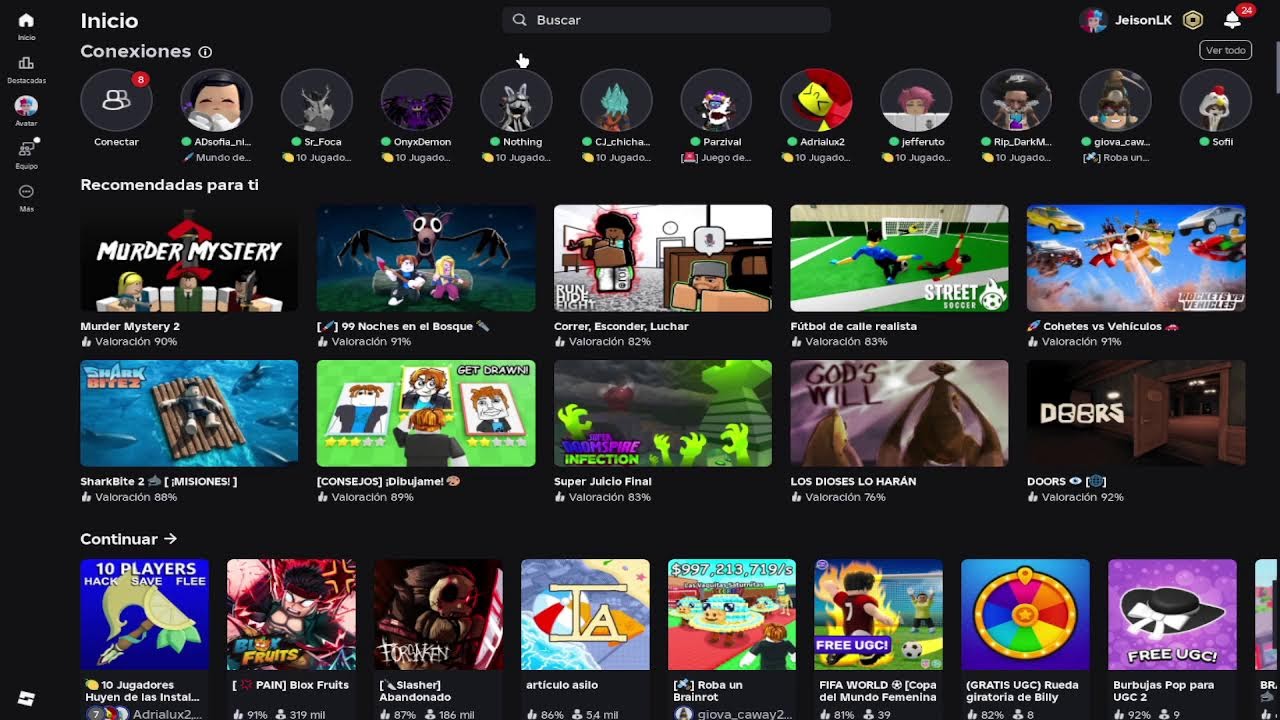Open CJ_chicha friend avatar
The height and width of the screenshot is (720, 1280).
(616, 100)
